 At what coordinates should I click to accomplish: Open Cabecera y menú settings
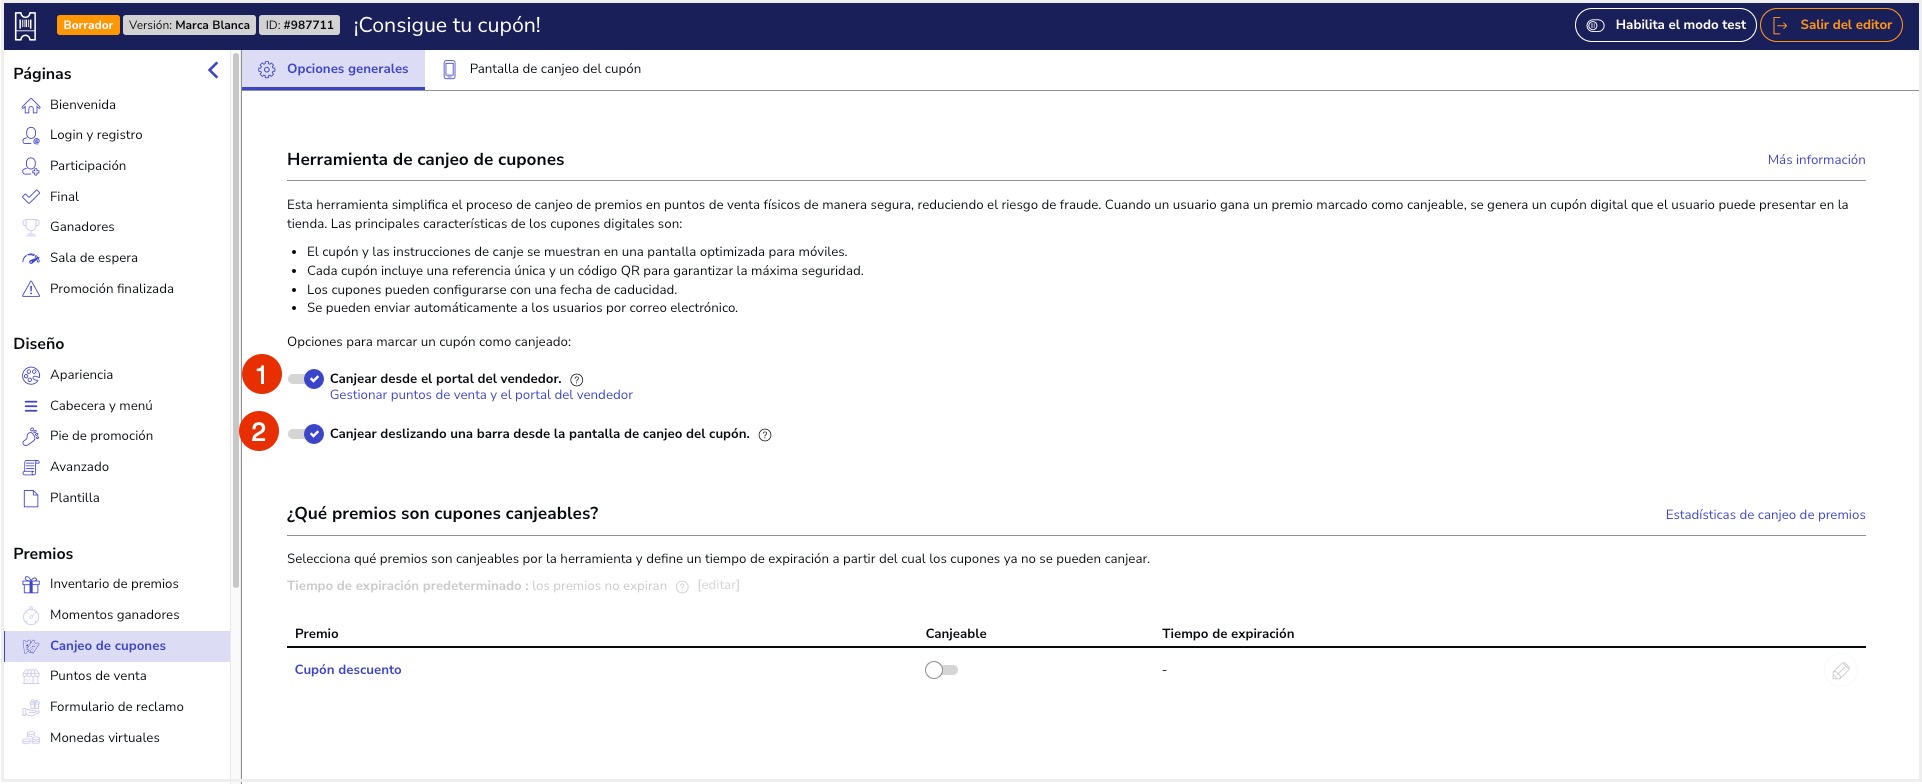pyautogui.click(x=101, y=406)
